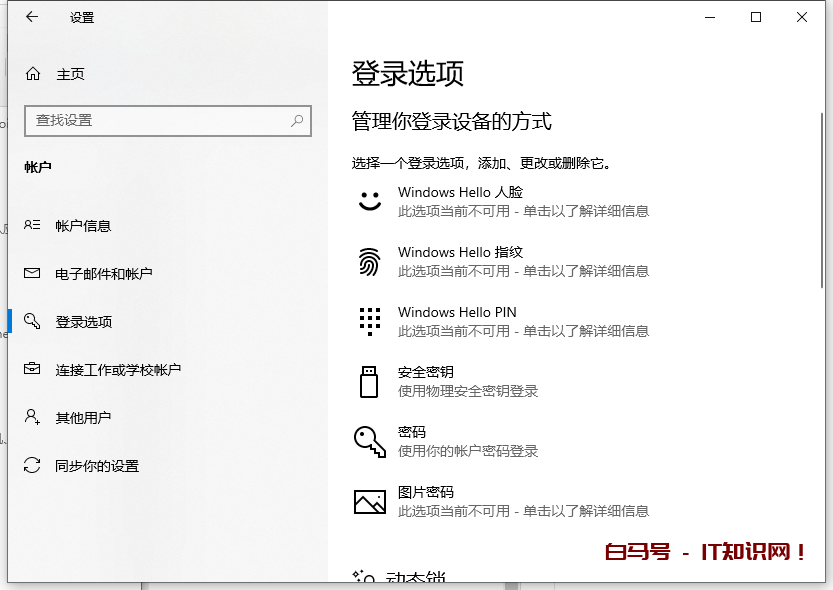Click the 密码 key icon
The image size is (833, 590).
369,441
